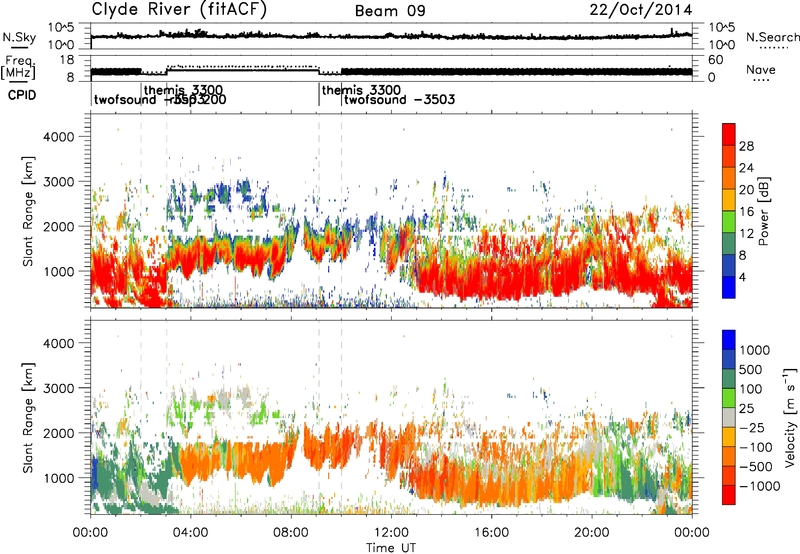The image size is (800, 554).
Task: Select the '-25' label on Velocity color bar
Action: click(x=752, y=427)
